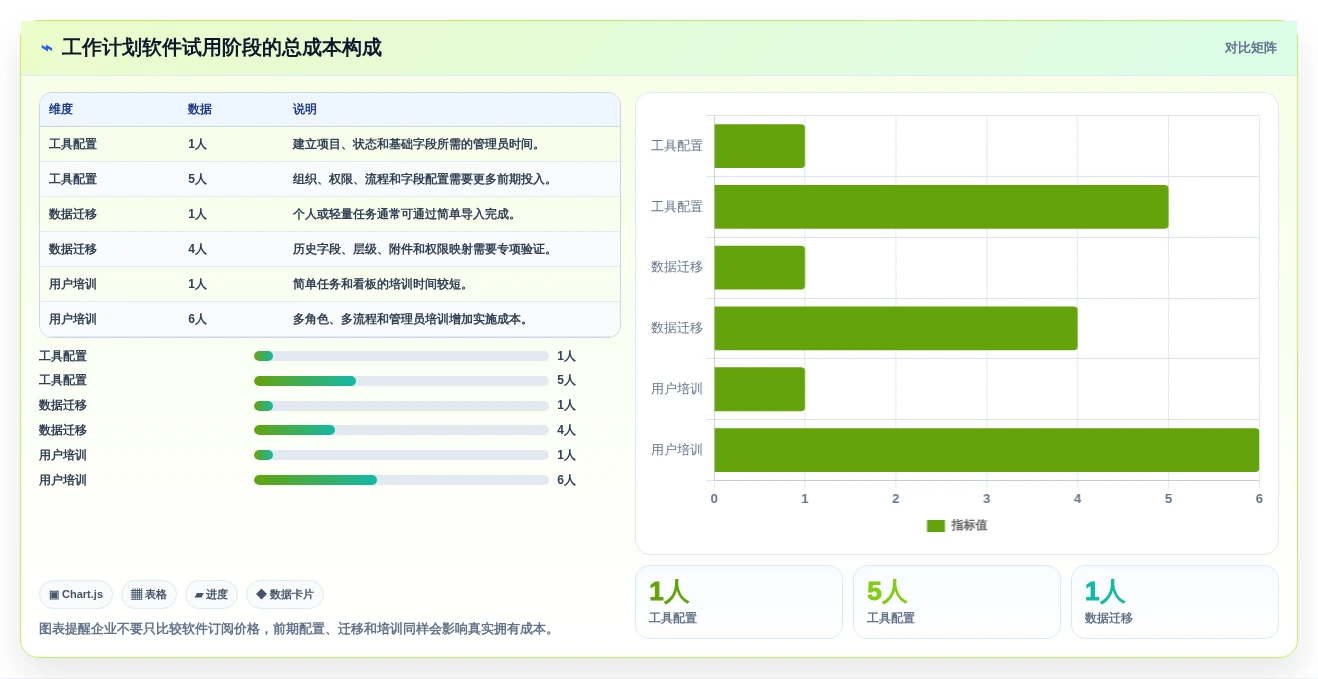Click the footer note starting 图表提醒企业
The width and height of the screenshot is (1318, 679).
coord(297,629)
